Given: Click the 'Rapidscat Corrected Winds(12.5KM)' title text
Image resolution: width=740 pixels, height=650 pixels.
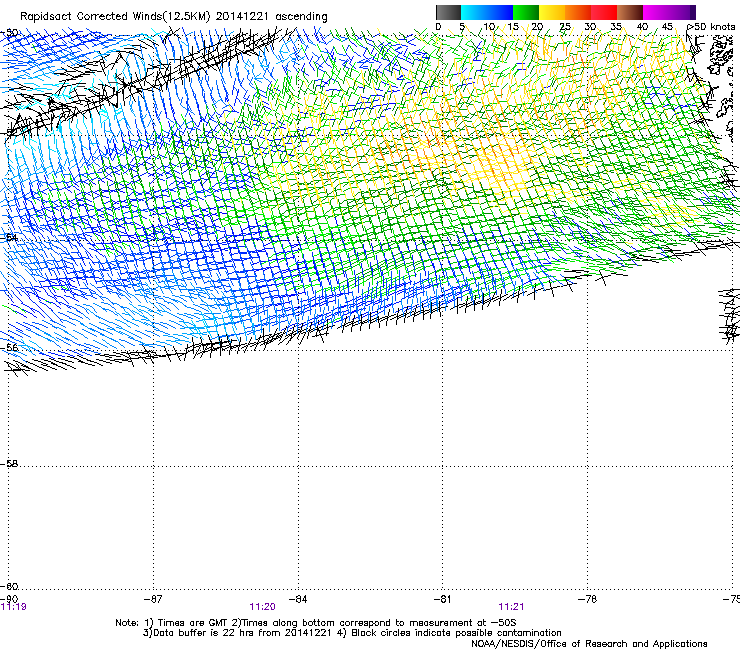Looking at the screenshot, I should [x=115, y=17].
